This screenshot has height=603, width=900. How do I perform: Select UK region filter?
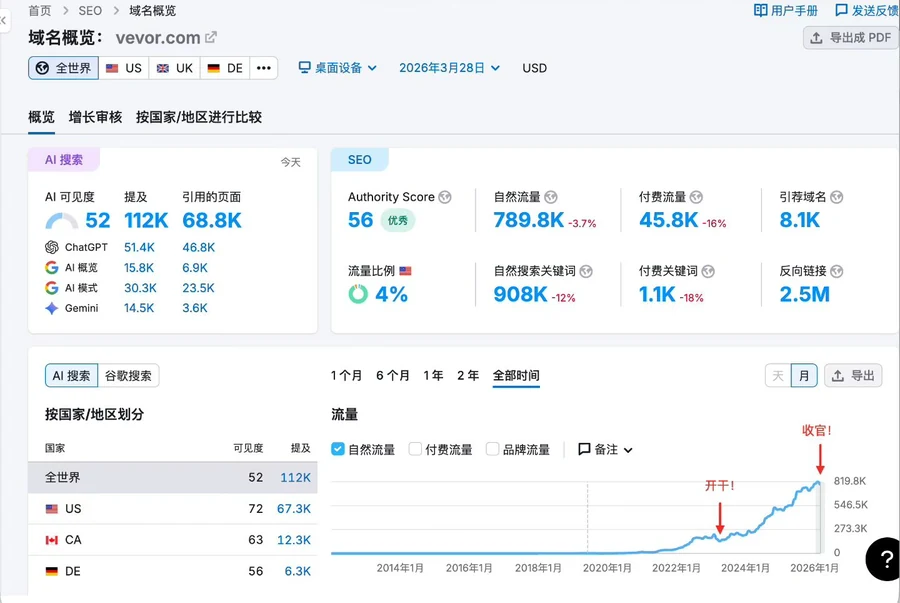point(174,68)
